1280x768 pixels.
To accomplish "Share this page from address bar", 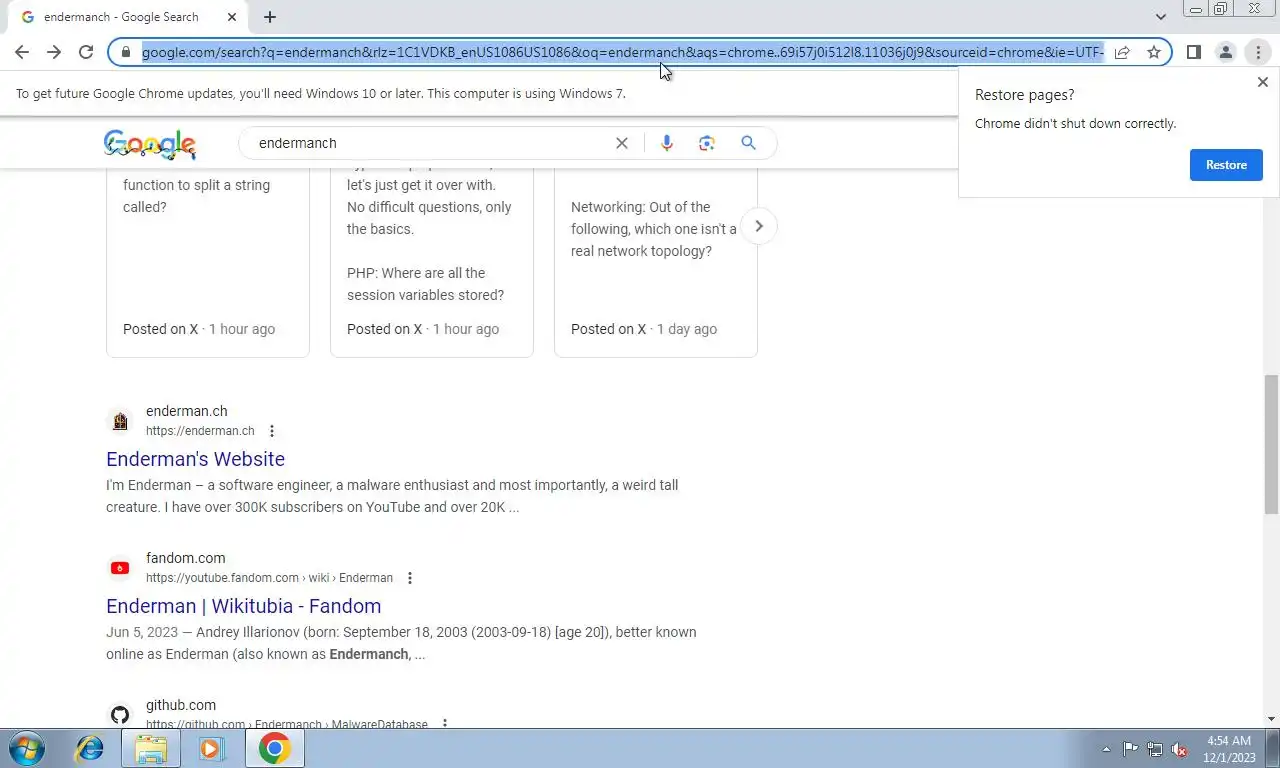I will [x=1122, y=52].
